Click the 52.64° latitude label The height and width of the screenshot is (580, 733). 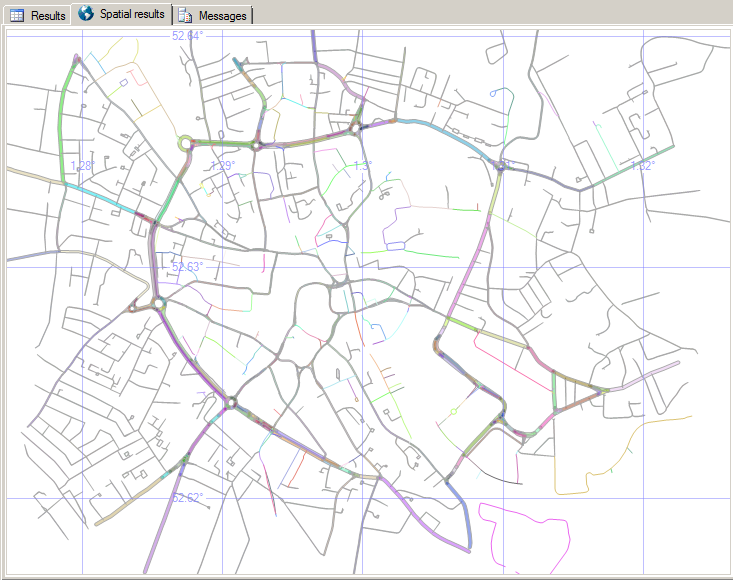[x=187, y=36]
